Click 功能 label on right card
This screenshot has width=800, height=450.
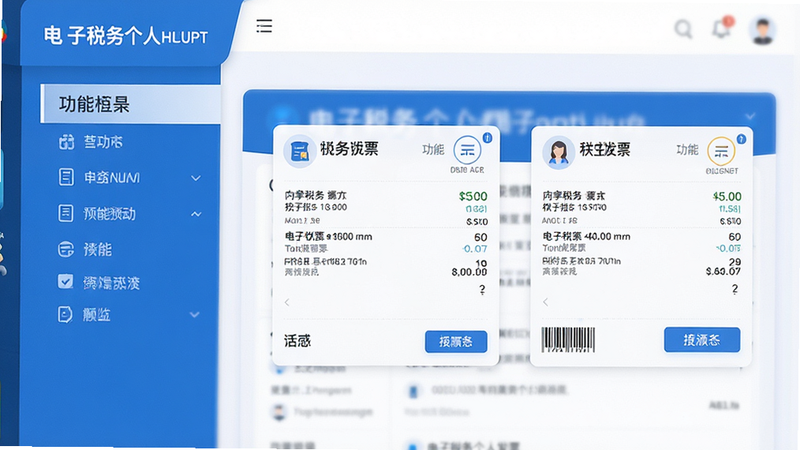[x=687, y=149]
